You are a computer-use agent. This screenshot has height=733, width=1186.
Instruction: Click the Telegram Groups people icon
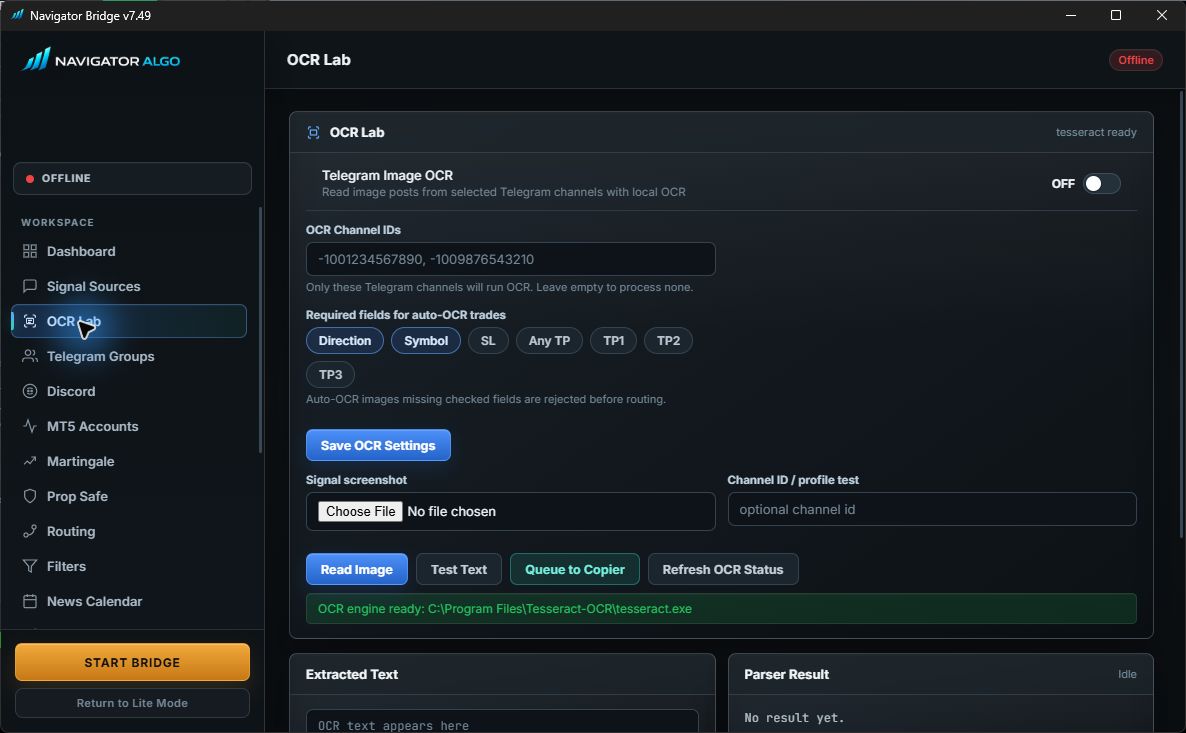coord(29,356)
